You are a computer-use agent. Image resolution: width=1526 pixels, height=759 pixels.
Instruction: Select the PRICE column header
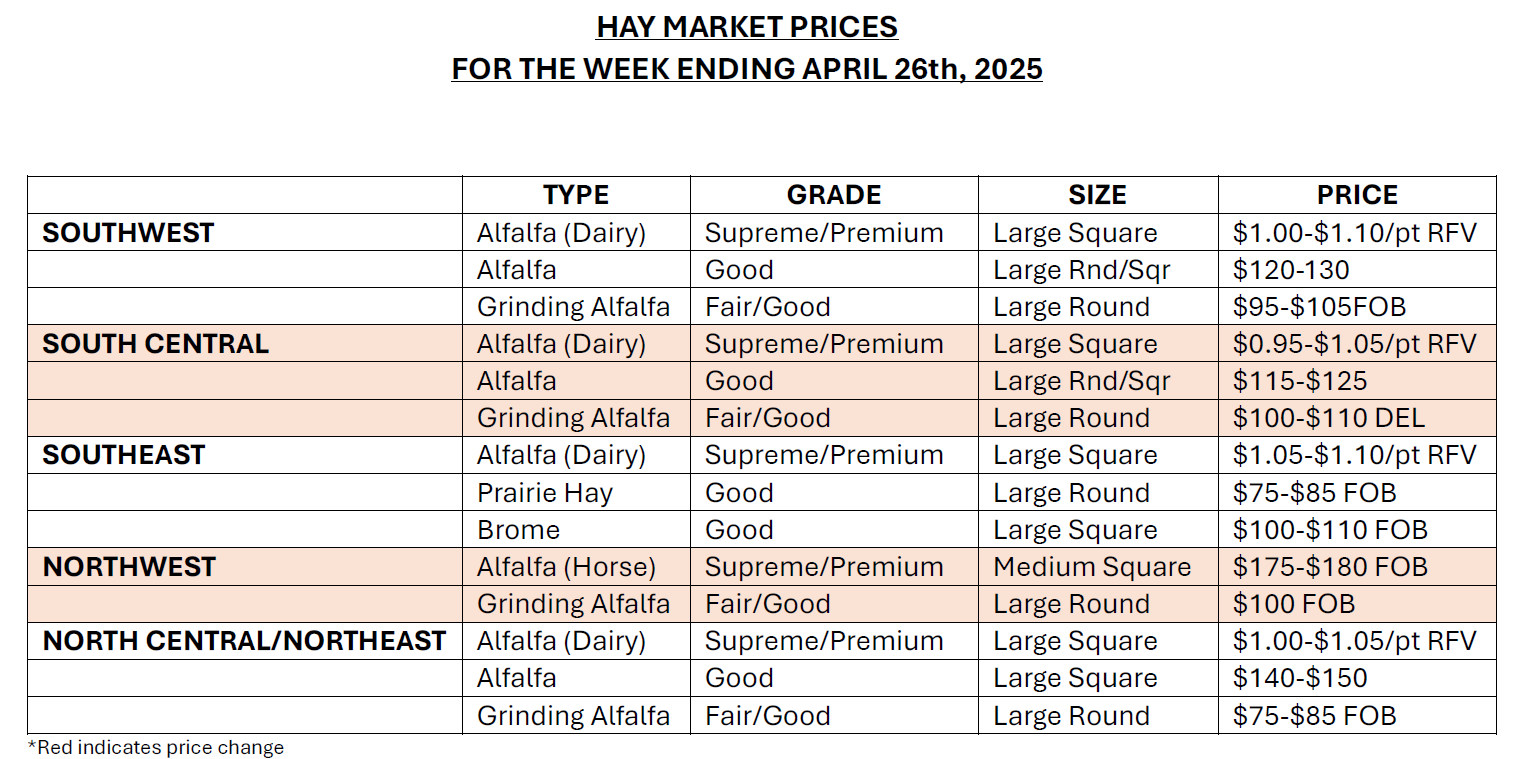(x=1357, y=195)
